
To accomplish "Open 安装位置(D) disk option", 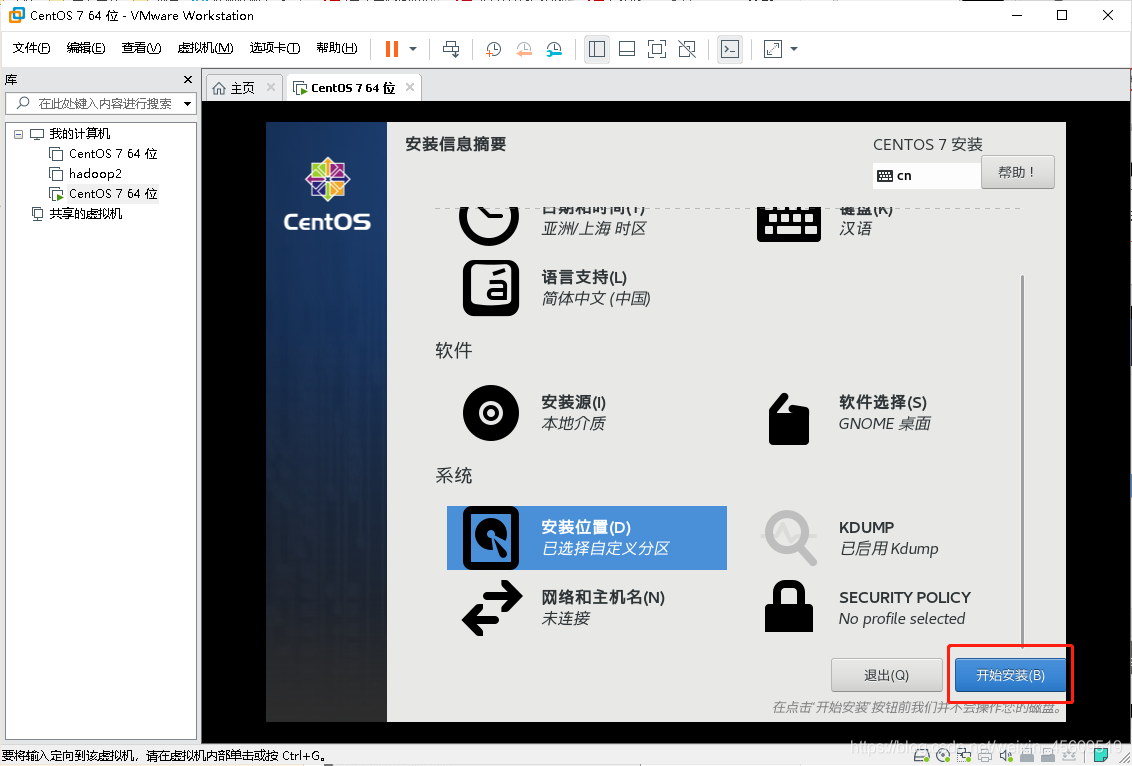I will [x=586, y=538].
